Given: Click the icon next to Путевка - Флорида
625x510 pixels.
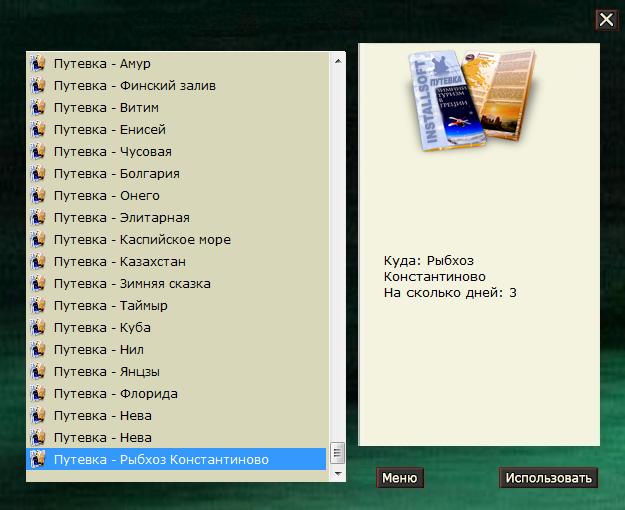Looking at the screenshot, I should tap(38, 394).
